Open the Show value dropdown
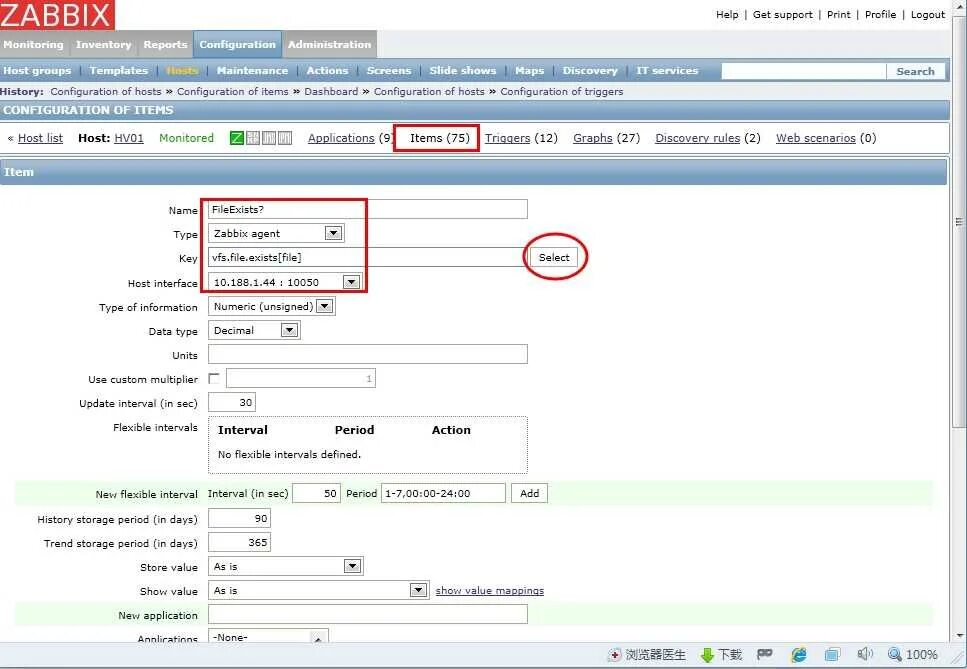Image resolution: width=967 pixels, height=669 pixels. [x=319, y=590]
